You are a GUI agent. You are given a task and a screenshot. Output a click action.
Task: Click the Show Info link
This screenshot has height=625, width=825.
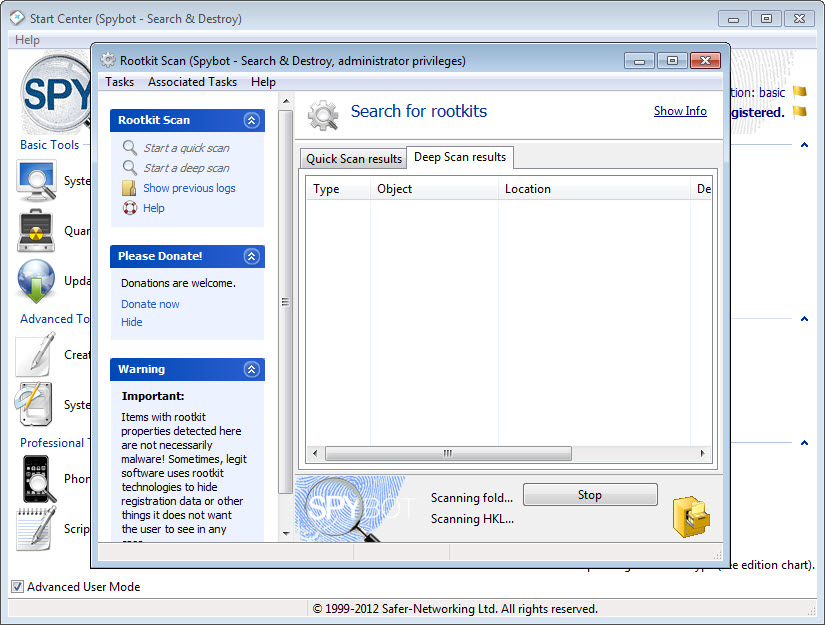coord(680,111)
